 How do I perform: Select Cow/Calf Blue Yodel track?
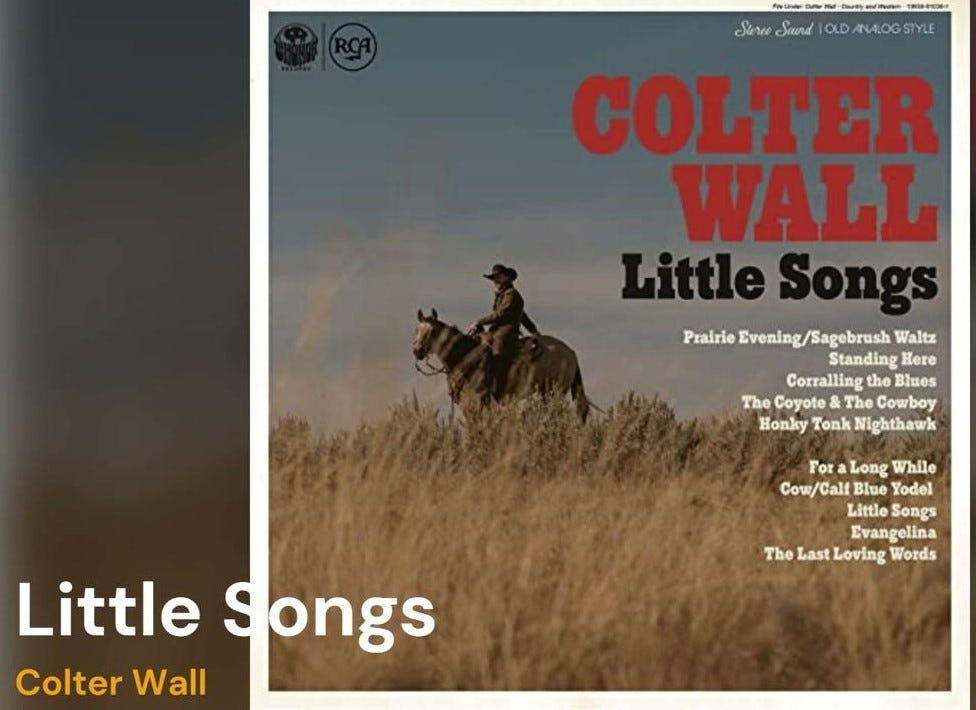(x=856, y=488)
